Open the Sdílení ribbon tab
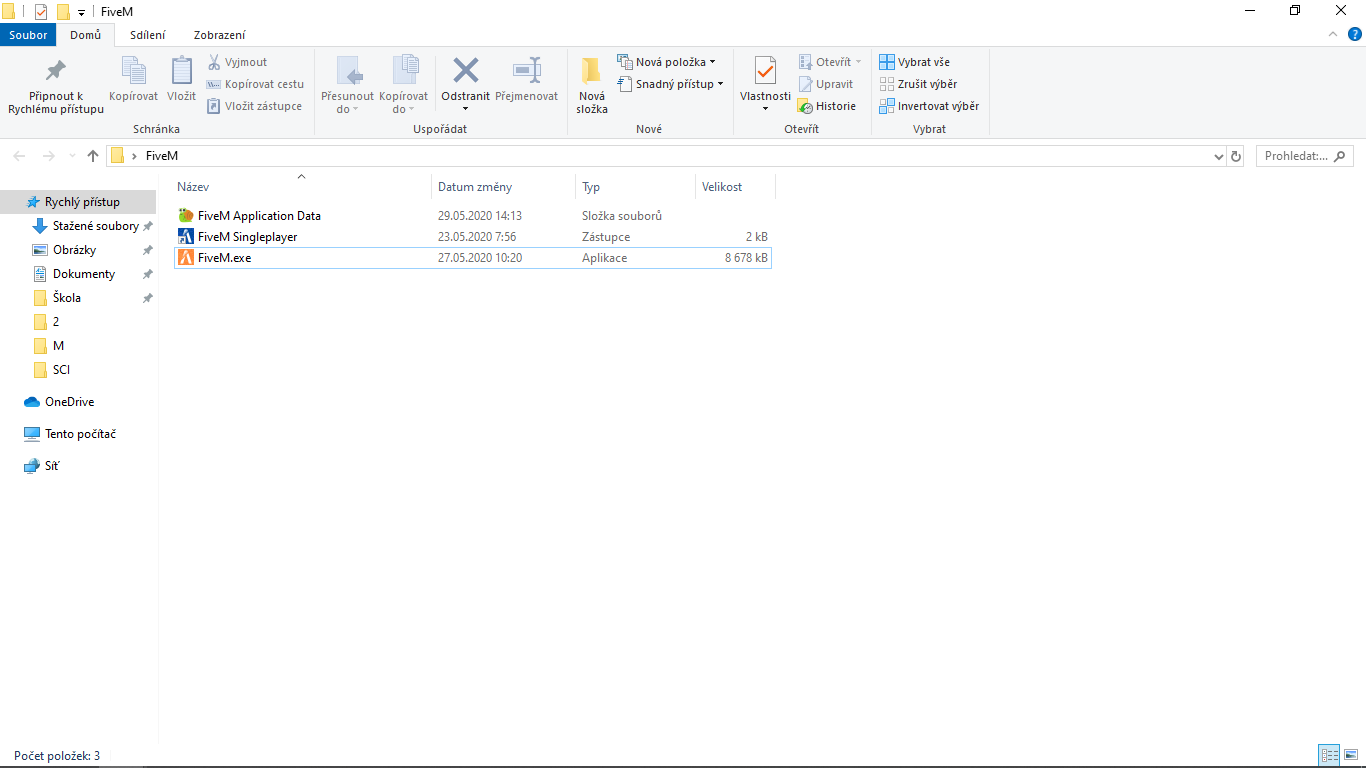The image size is (1366, 768). click(x=148, y=35)
